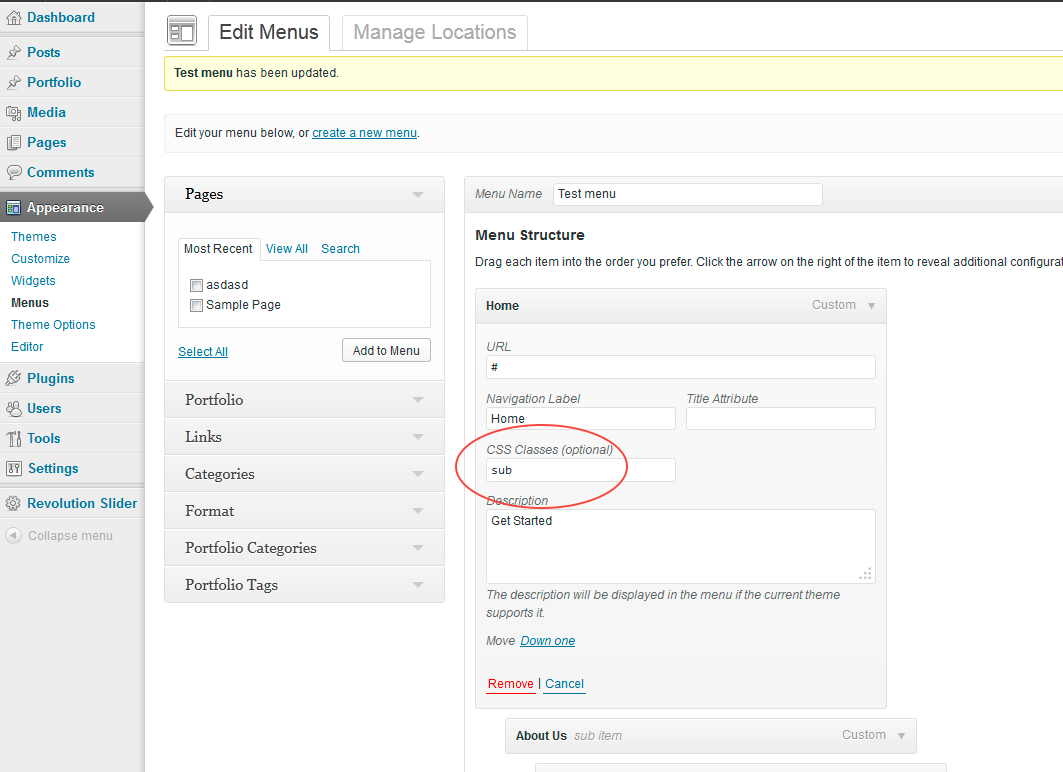Open the Themes submenu item
Image resolution: width=1063 pixels, height=772 pixels.
point(34,237)
